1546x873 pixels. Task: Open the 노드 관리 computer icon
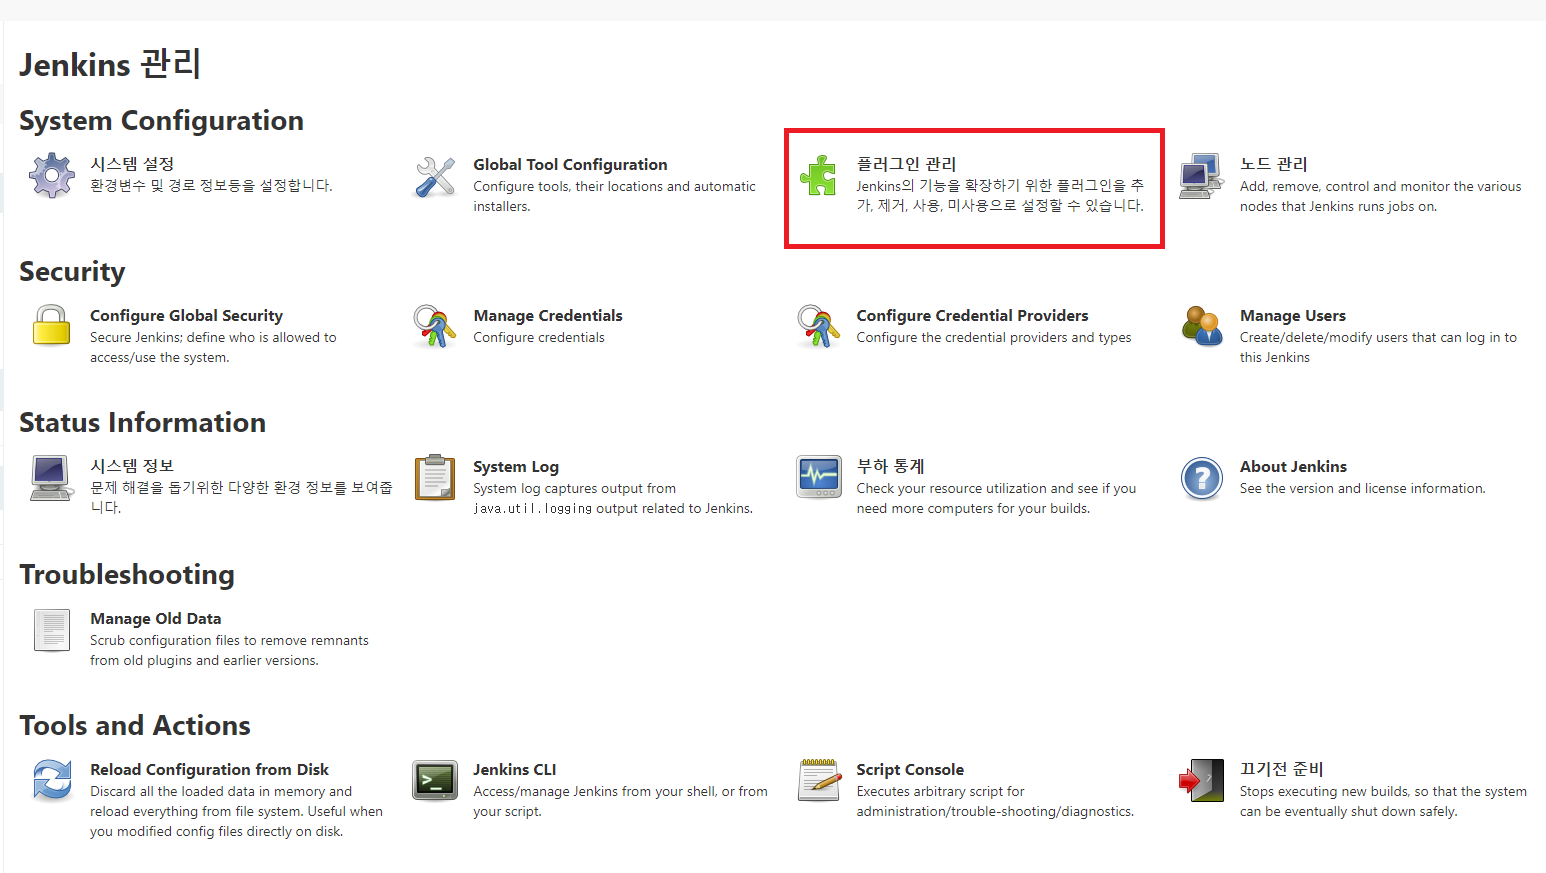1201,177
